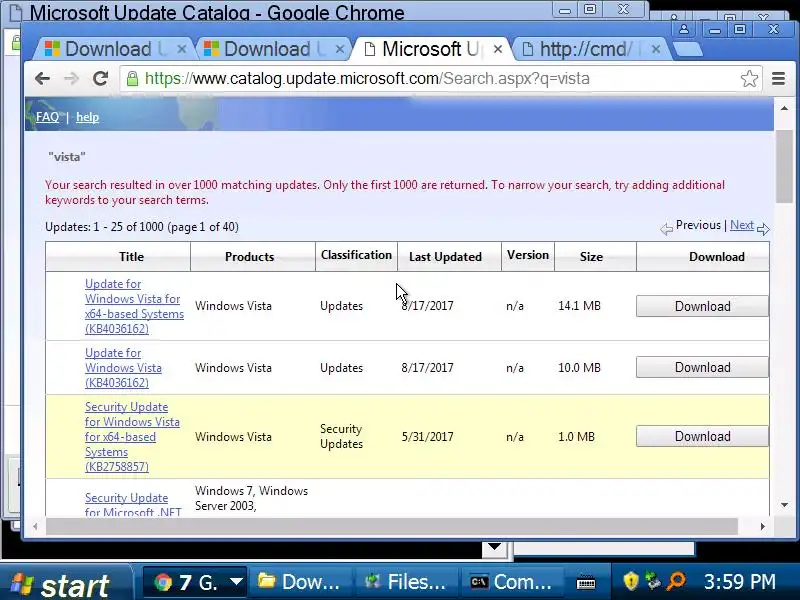Open Update for Windows Vista x64 KB4036162 link
800x600 pixels.
(134, 306)
